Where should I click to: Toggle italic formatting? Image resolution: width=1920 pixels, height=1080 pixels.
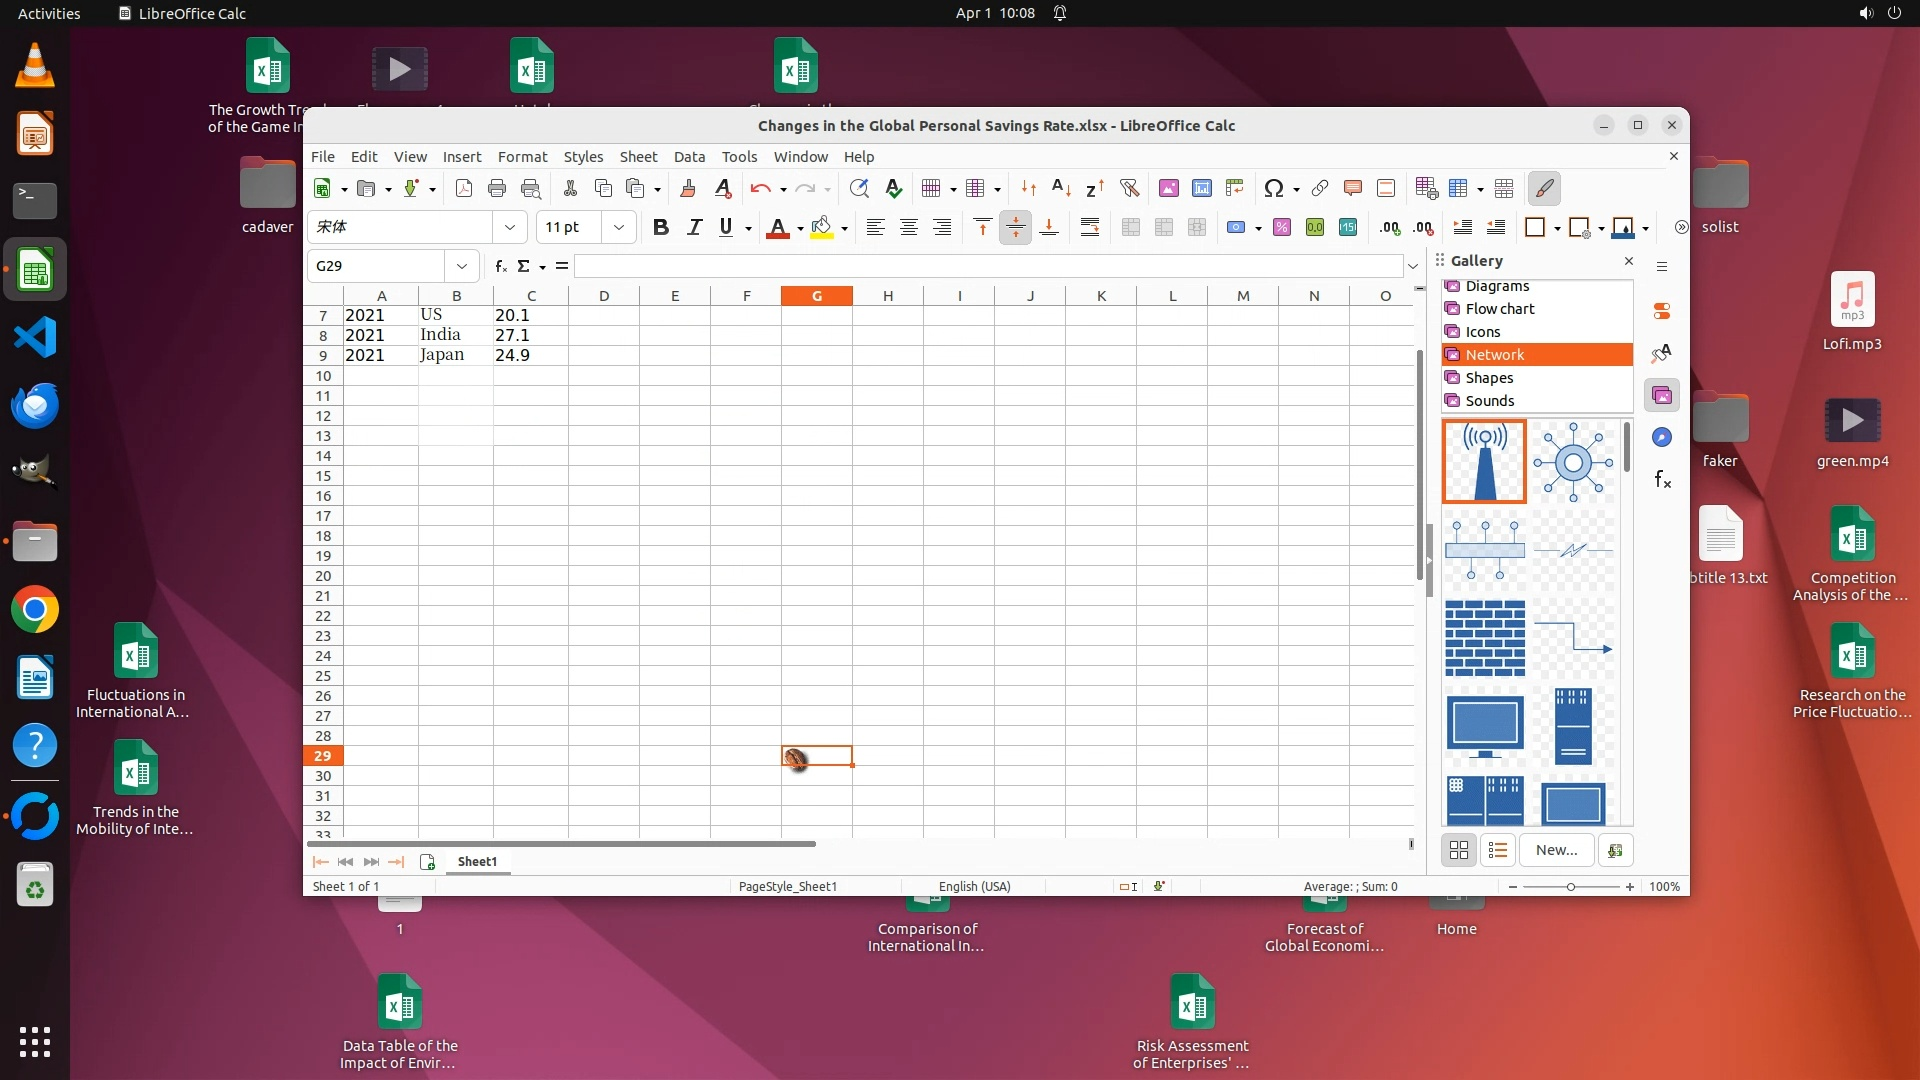[x=694, y=228]
